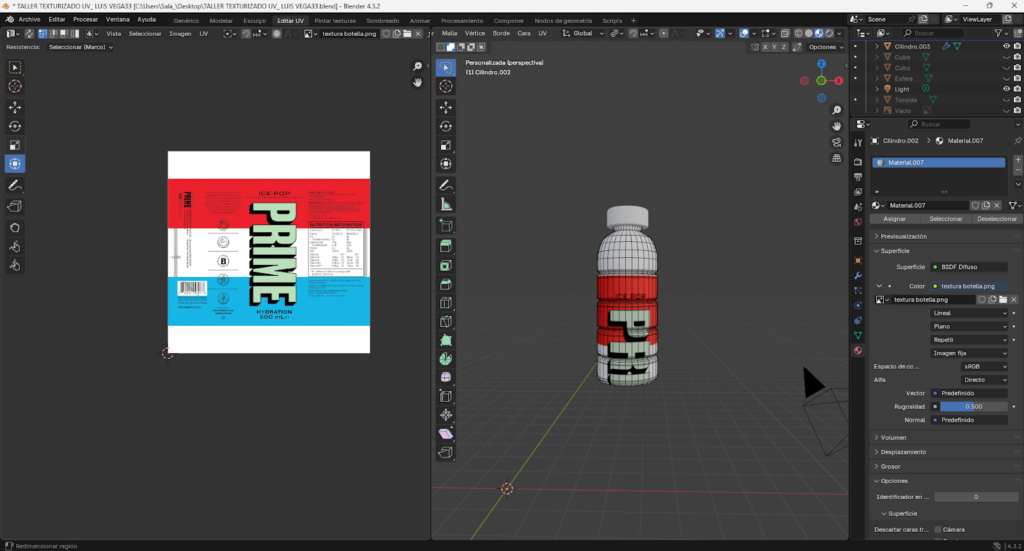Image resolution: width=1024 pixels, height=551 pixels.
Task: Open the Procesar menu
Action: tap(86, 20)
